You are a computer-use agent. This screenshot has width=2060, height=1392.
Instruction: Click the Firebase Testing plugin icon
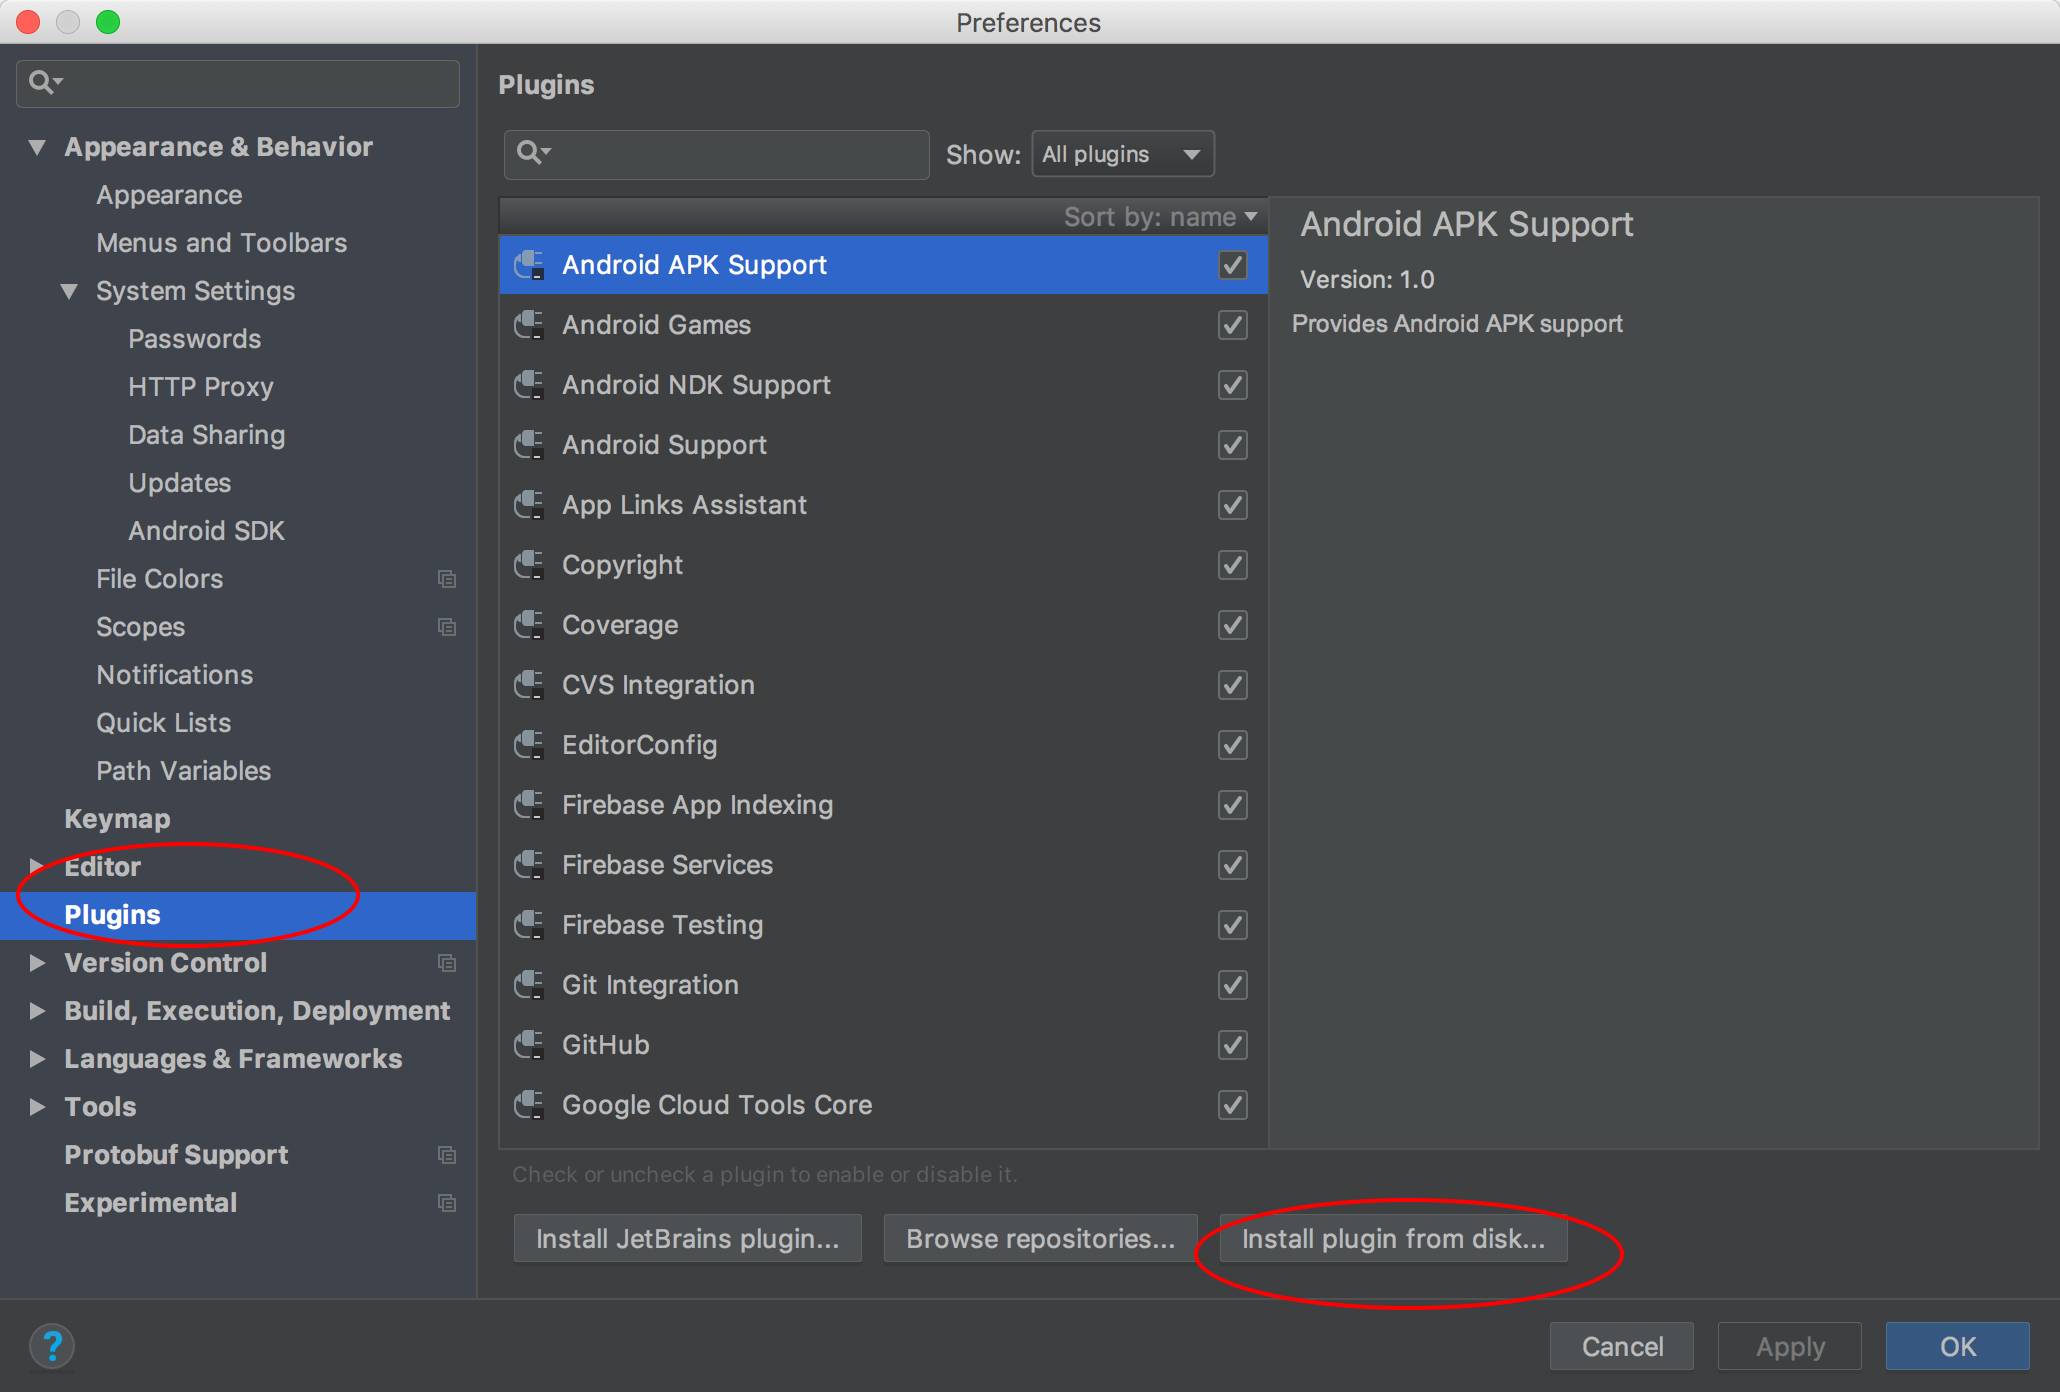pos(529,925)
